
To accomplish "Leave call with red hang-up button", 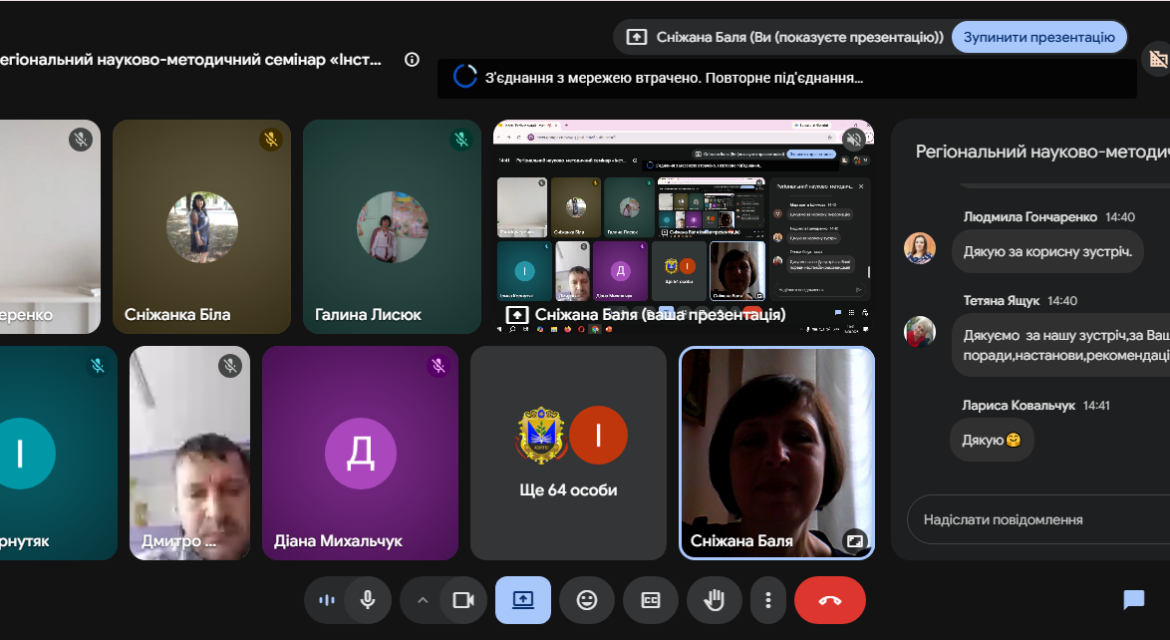I will [830, 600].
